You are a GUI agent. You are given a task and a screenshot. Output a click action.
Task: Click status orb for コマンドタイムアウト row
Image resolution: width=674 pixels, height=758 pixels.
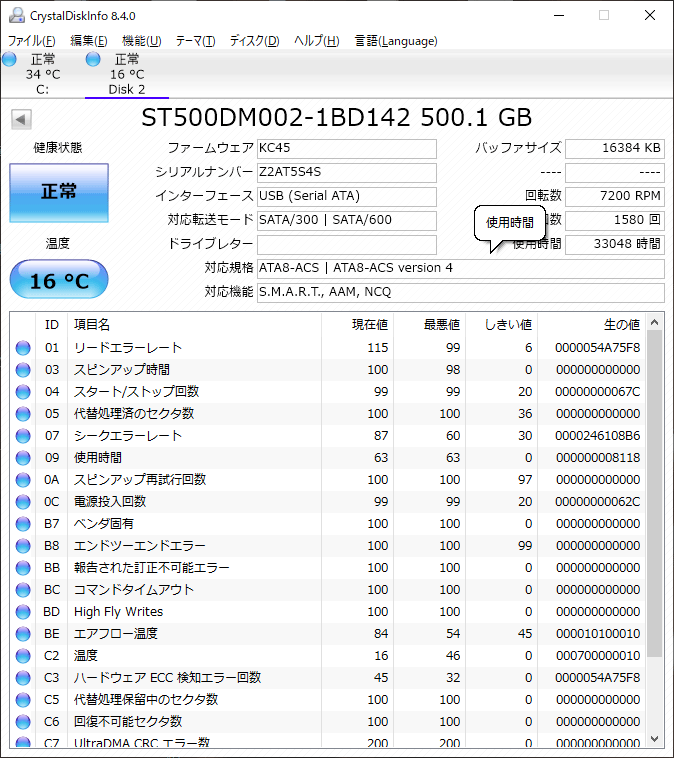[x=23, y=590]
